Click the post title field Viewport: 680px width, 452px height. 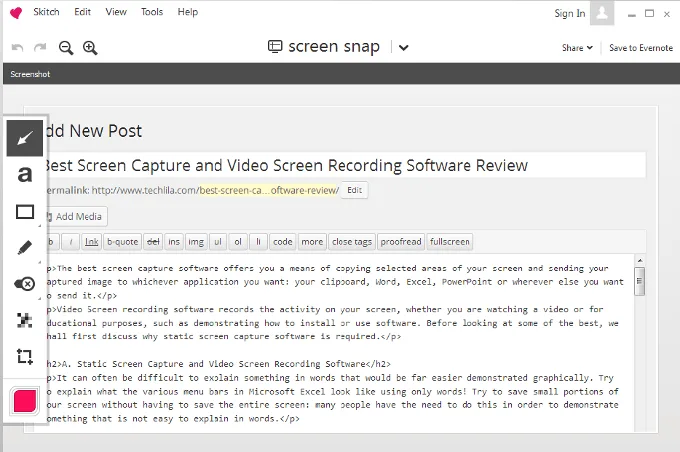pos(345,165)
